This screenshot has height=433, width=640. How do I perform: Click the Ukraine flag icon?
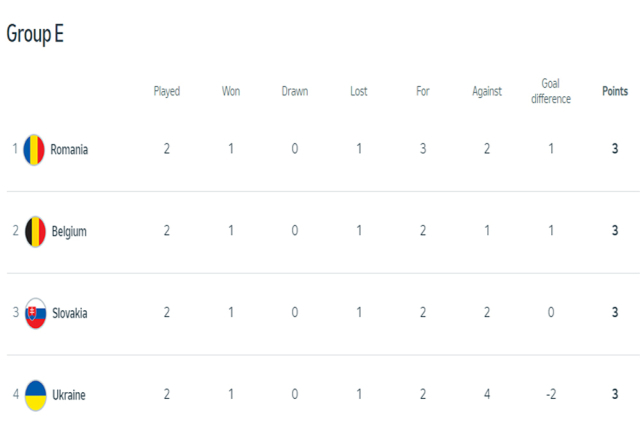pyautogui.click(x=36, y=395)
